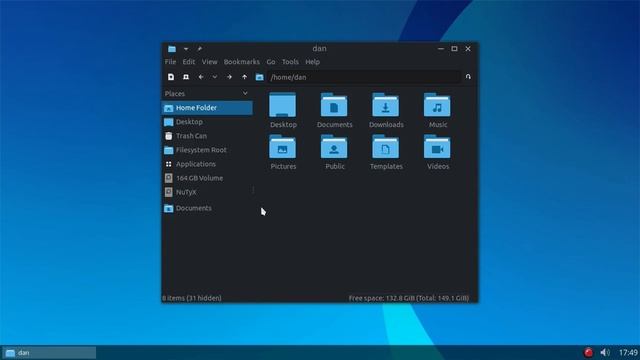The height and width of the screenshot is (360, 640).
Task: Maximize the dan file manager window
Action: (454, 49)
